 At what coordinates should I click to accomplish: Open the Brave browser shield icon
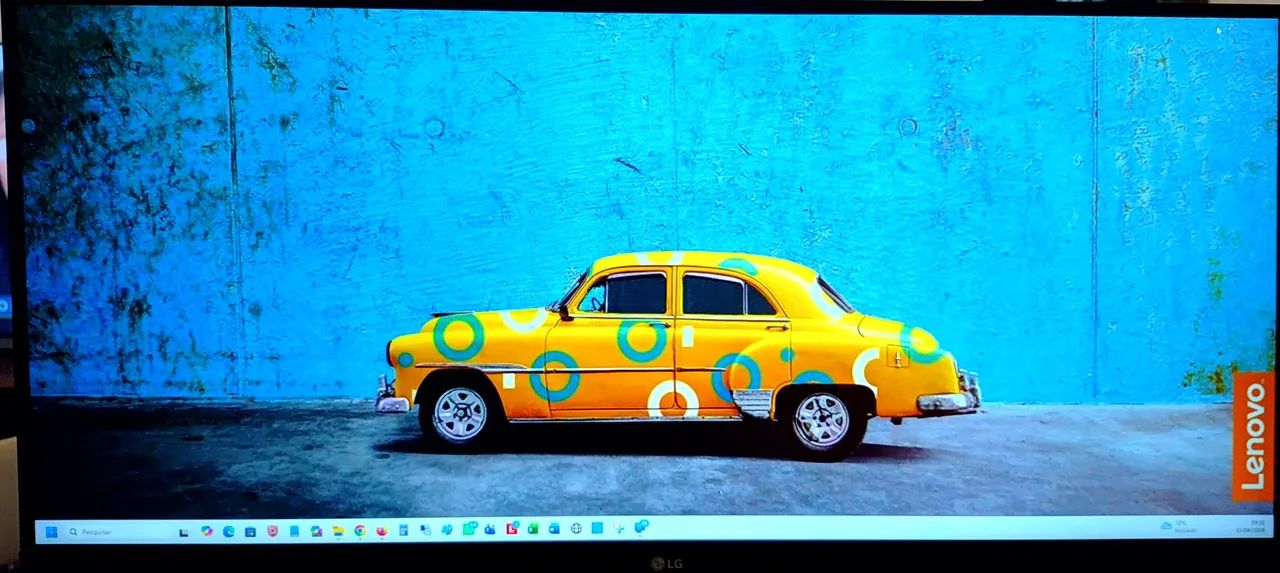click(x=272, y=531)
